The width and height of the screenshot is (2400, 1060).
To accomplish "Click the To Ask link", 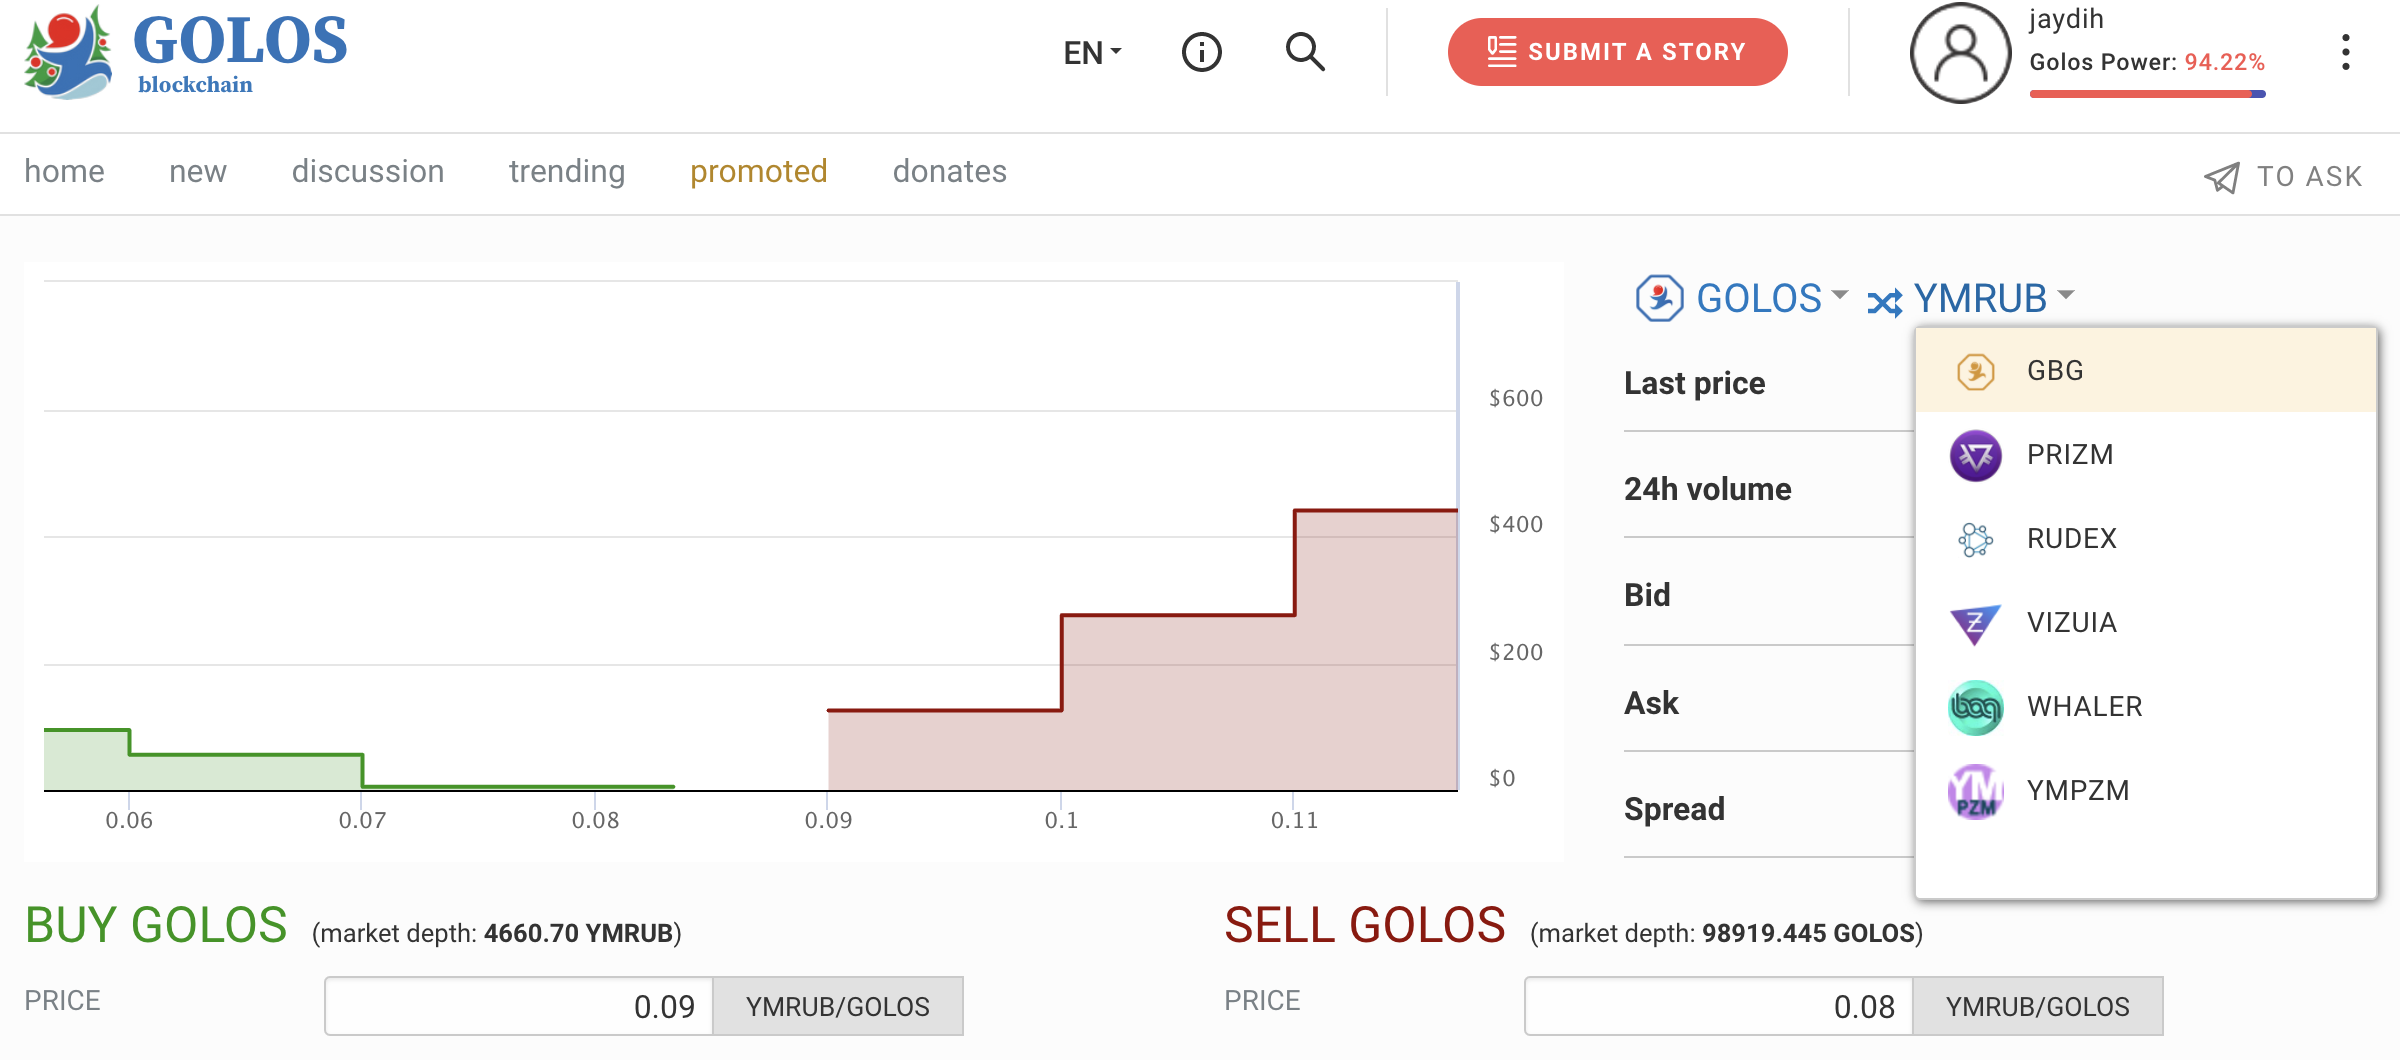I will pyautogui.click(x=2283, y=177).
